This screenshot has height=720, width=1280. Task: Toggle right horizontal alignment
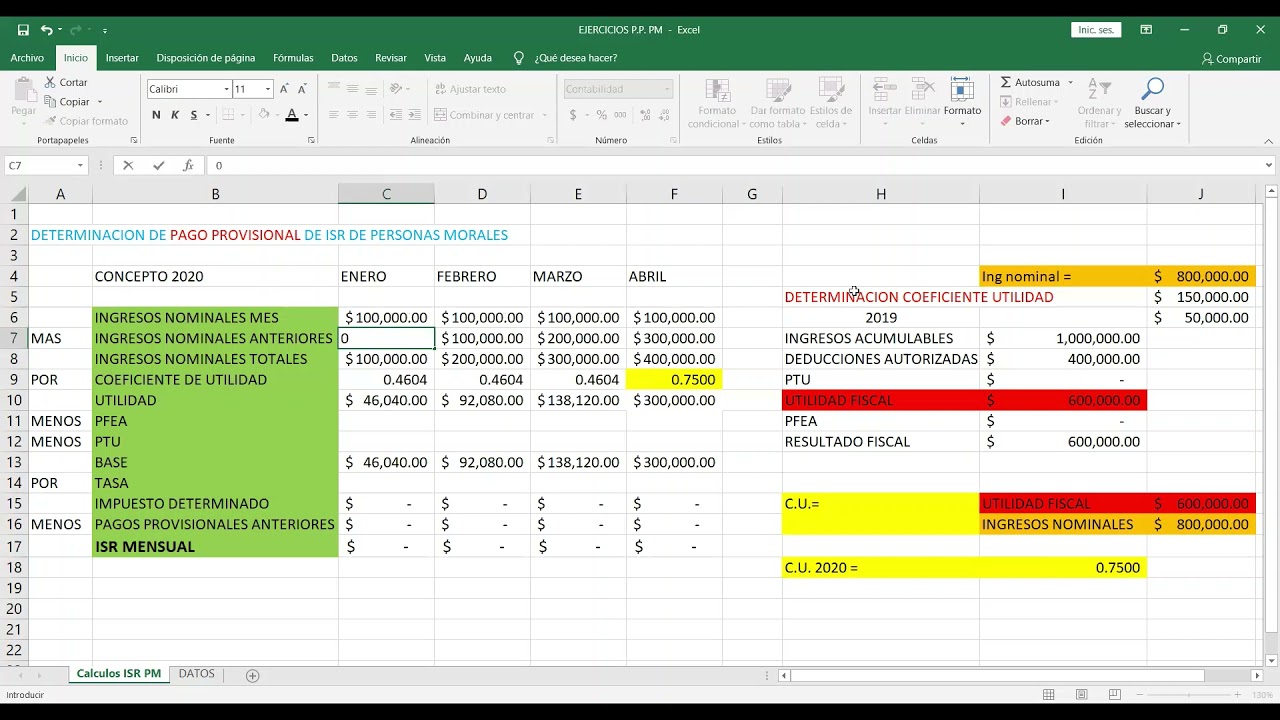click(x=370, y=115)
